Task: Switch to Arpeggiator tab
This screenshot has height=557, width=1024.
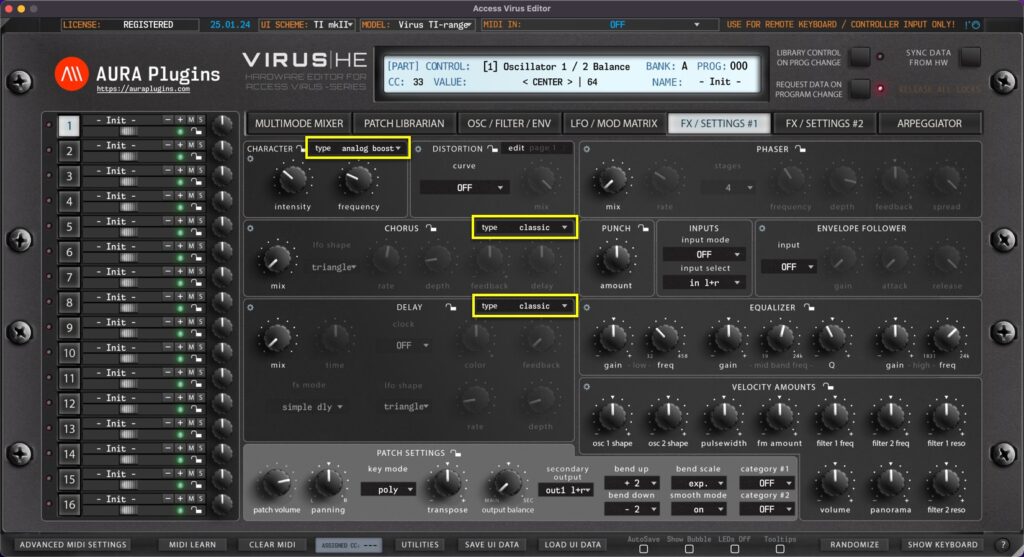Action: point(929,123)
